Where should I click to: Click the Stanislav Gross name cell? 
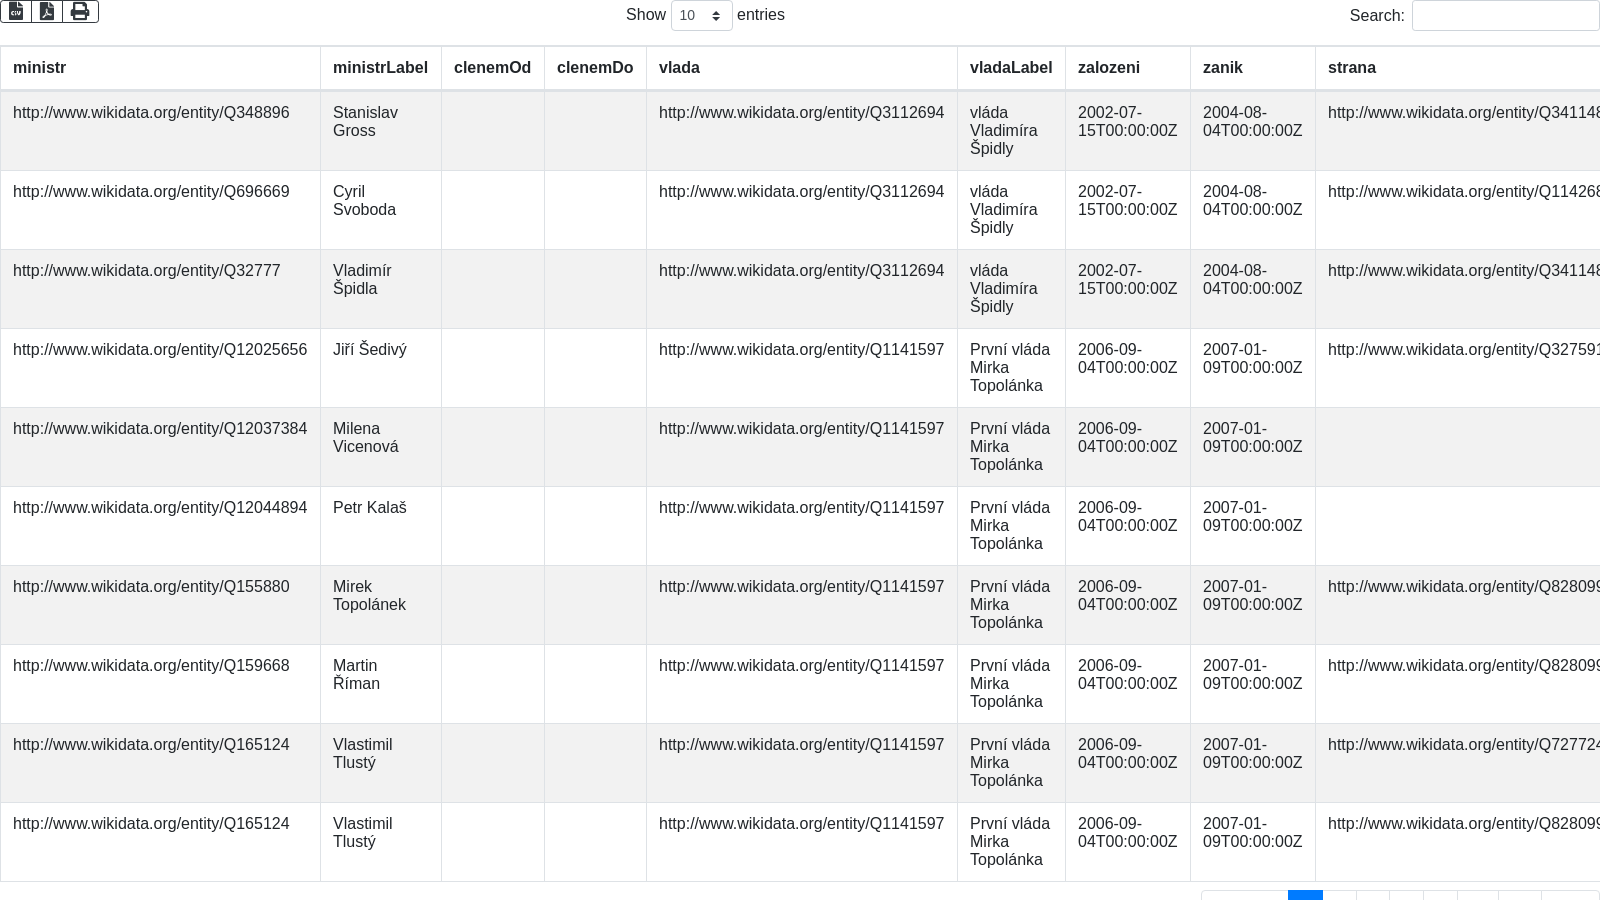click(365, 122)
